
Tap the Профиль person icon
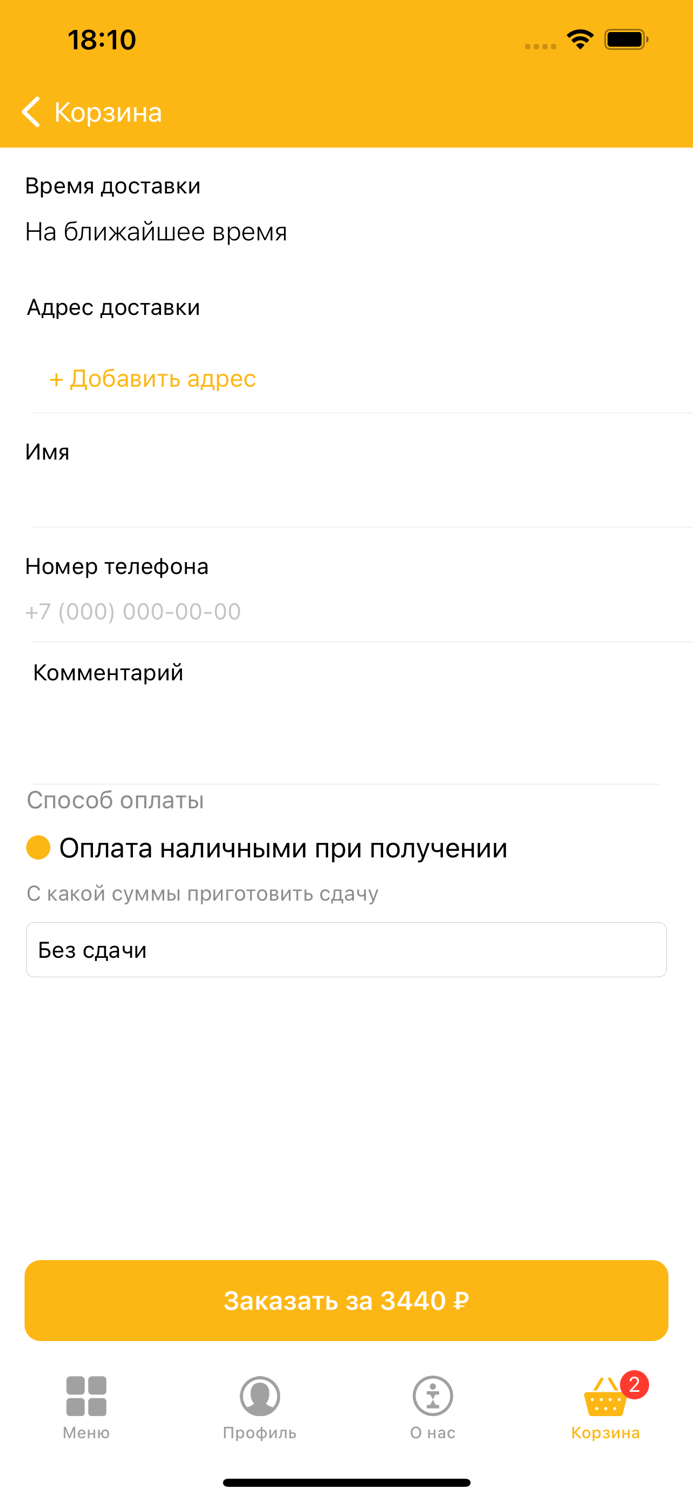click(259, 1395)
